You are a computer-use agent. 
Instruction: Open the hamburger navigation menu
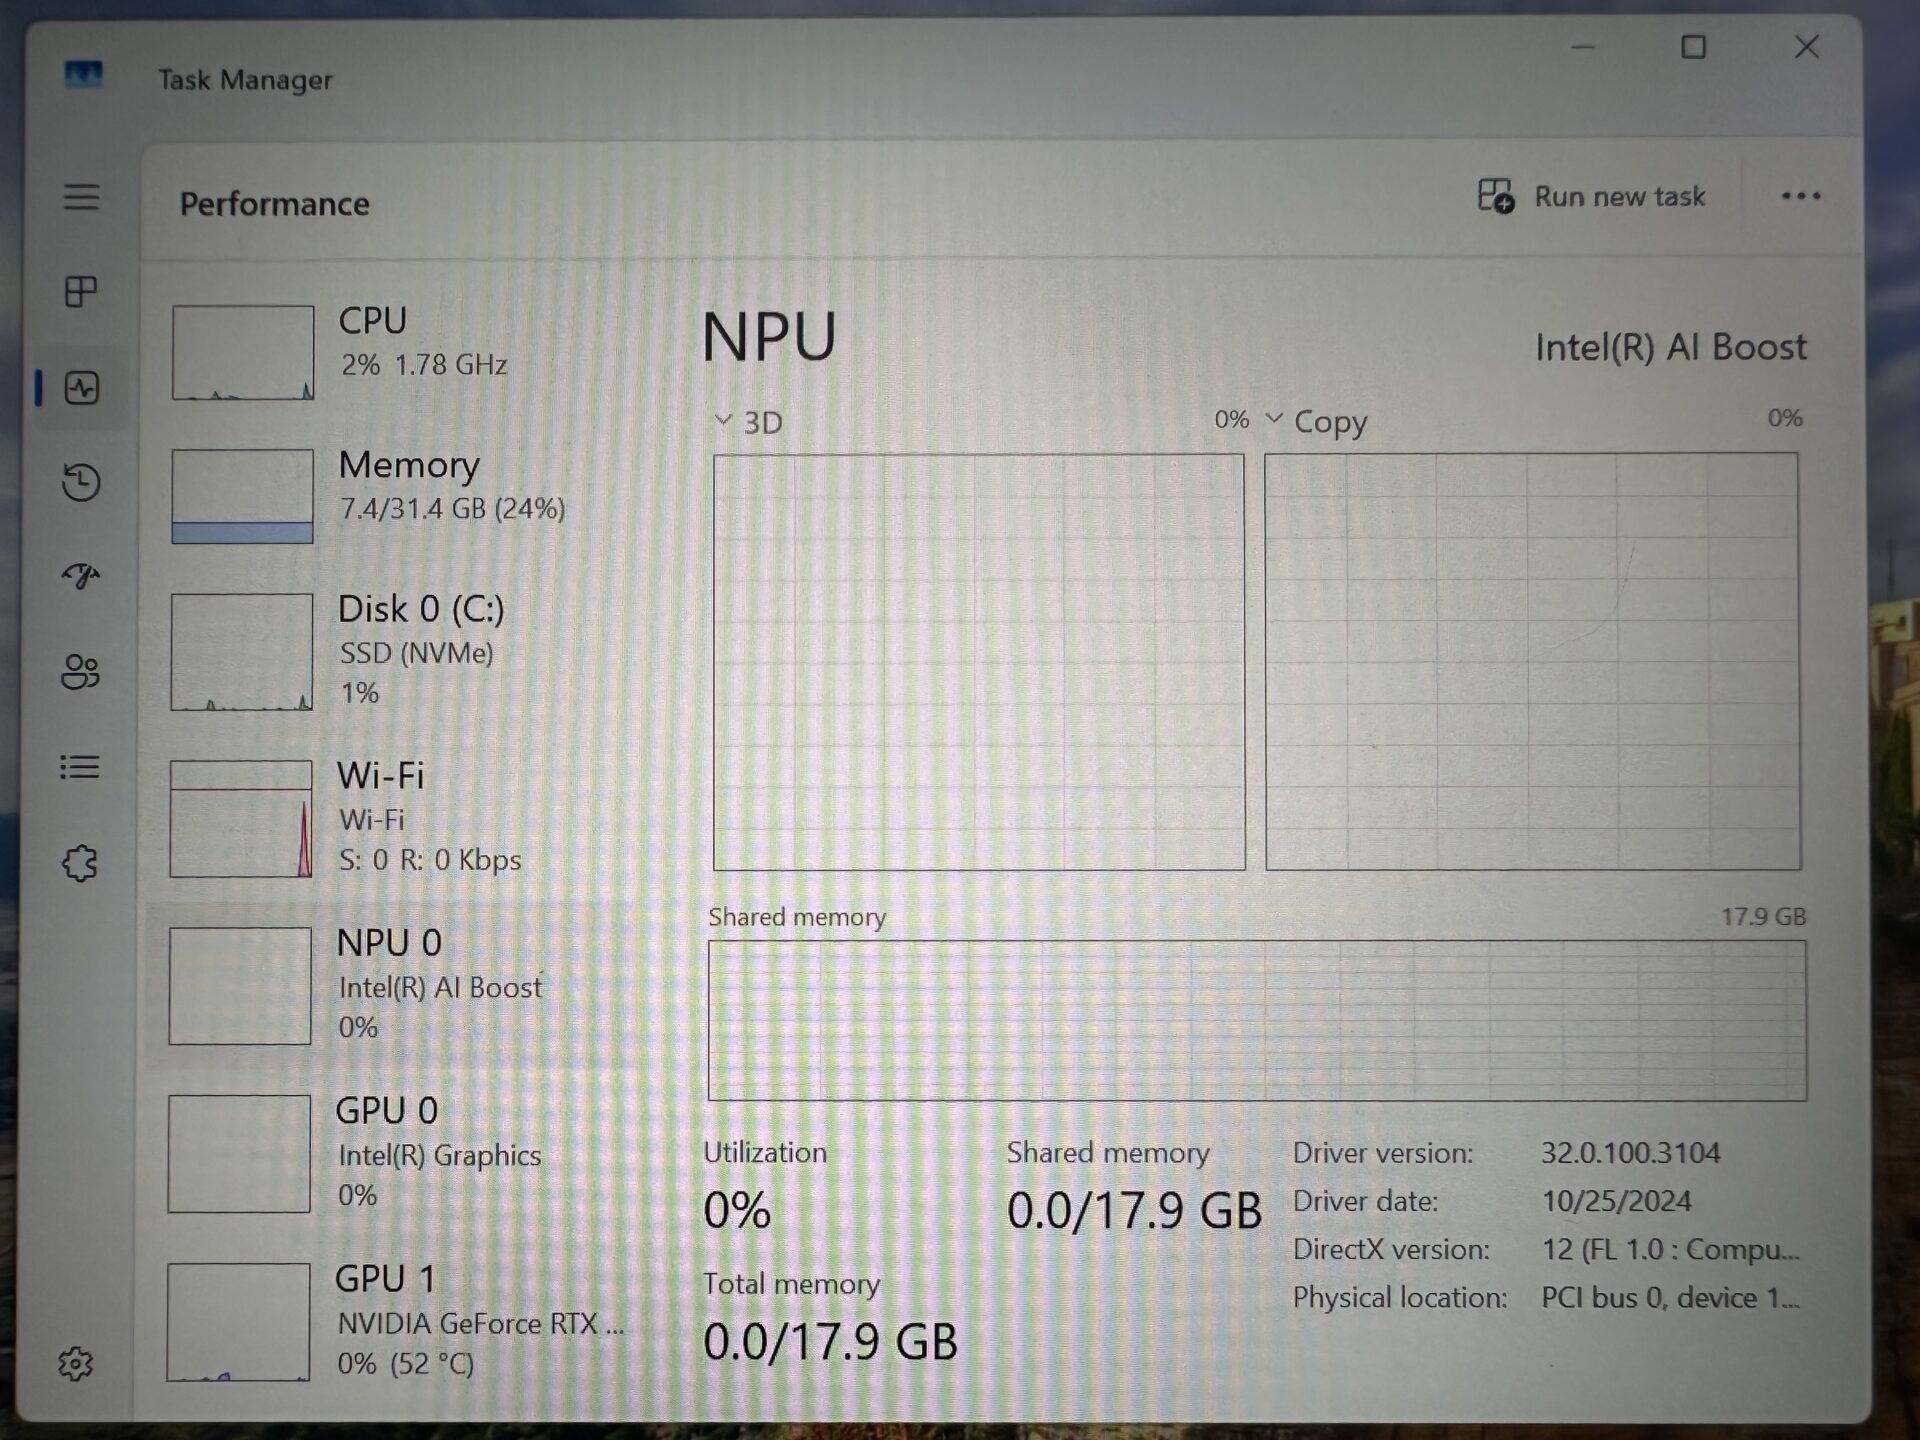(x=81, y=196)
